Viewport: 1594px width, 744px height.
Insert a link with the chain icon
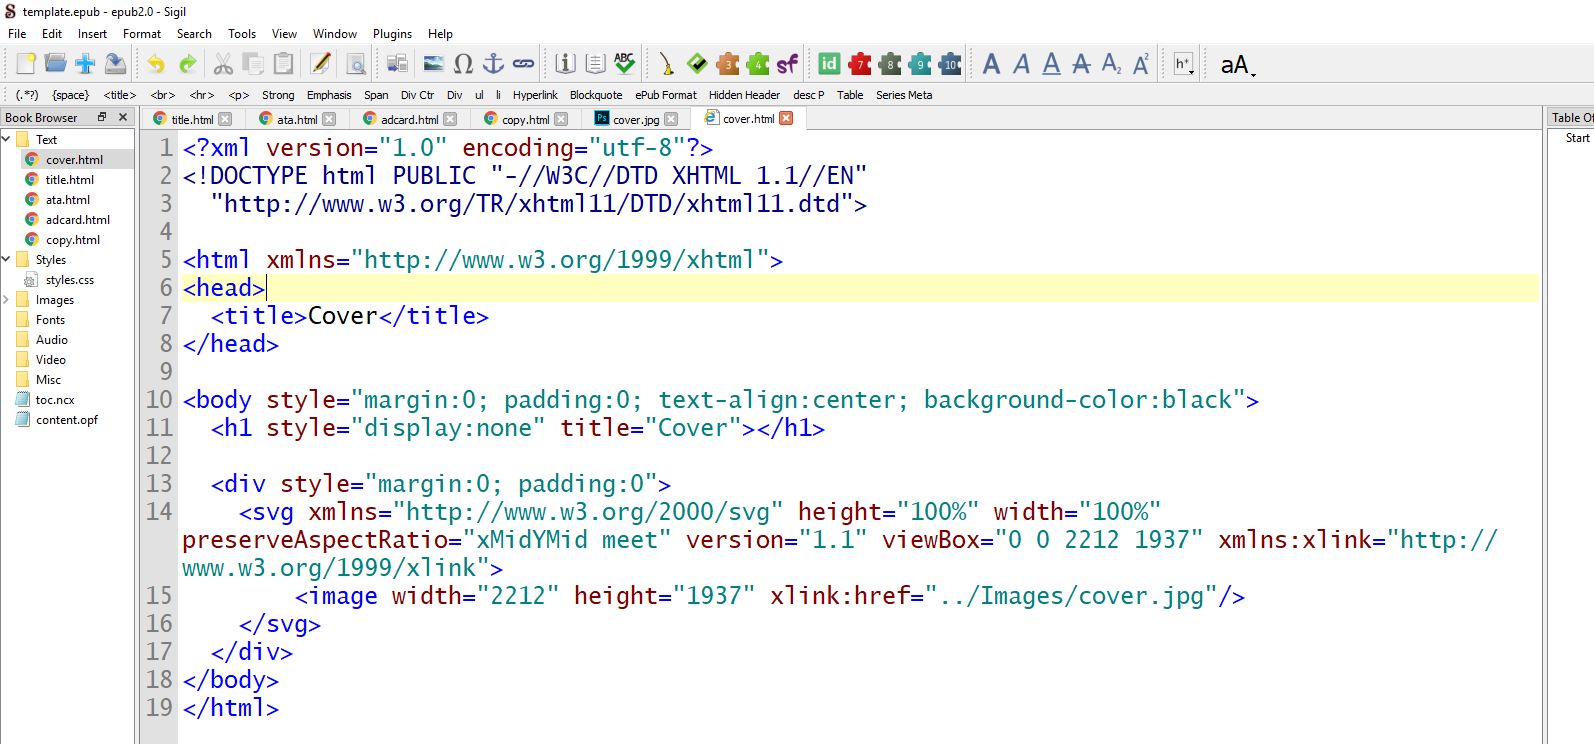(523, 64)
